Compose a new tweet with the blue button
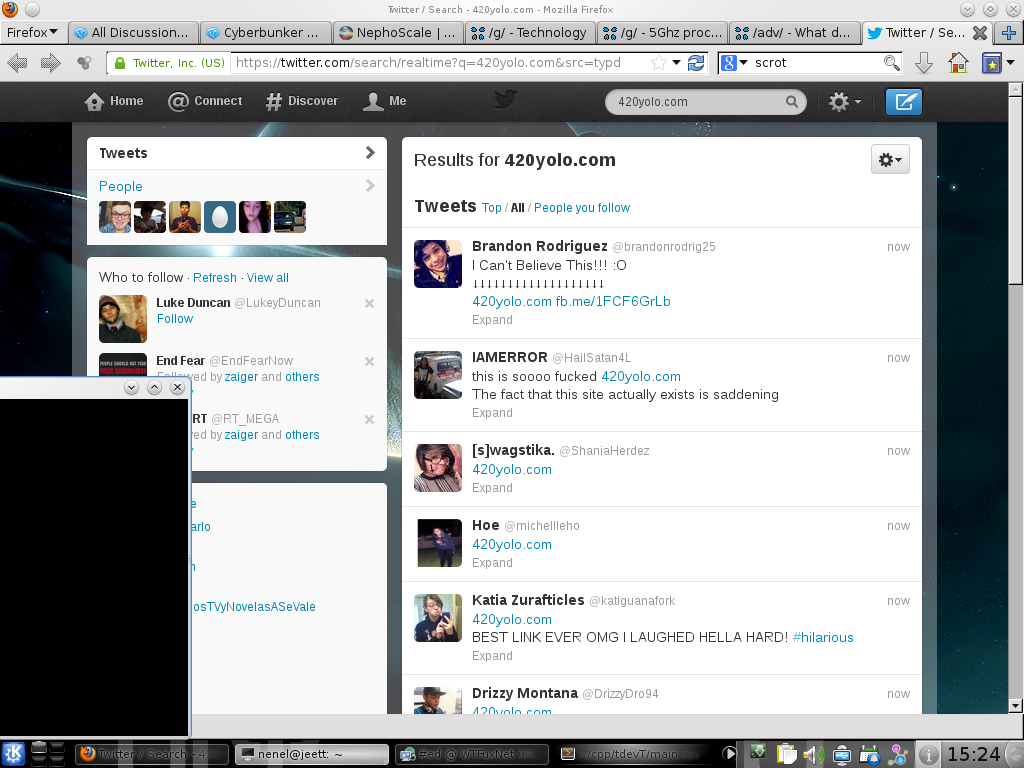 904,102
